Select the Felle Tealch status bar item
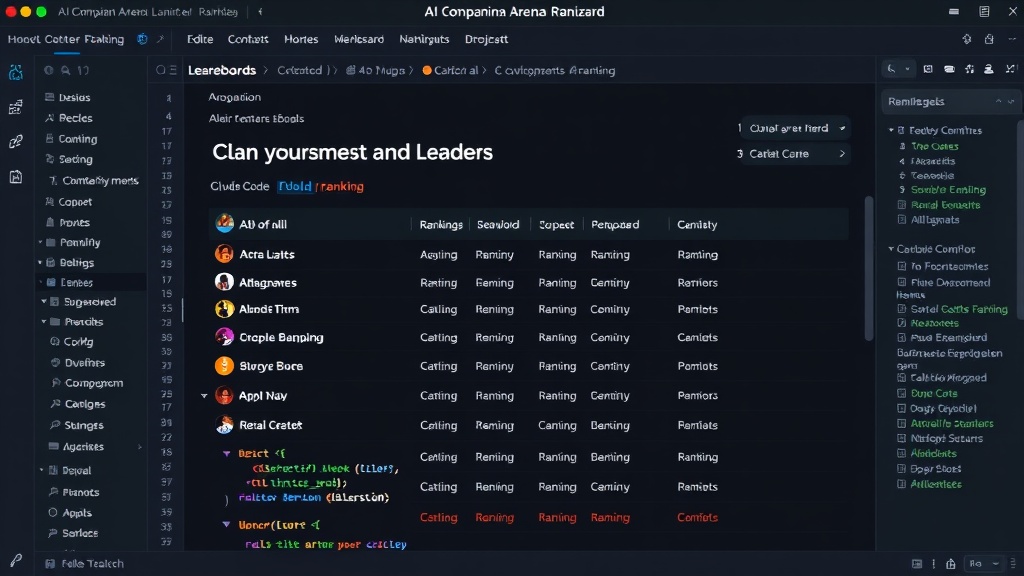 [85, 564]
